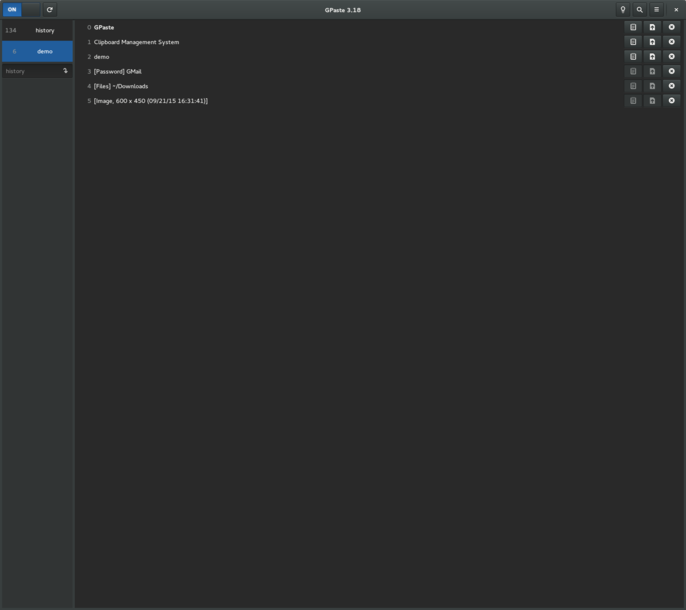Open the hamburger menu in header bar
The width and height of the screenshot is (686, 610).
[657, 10]
